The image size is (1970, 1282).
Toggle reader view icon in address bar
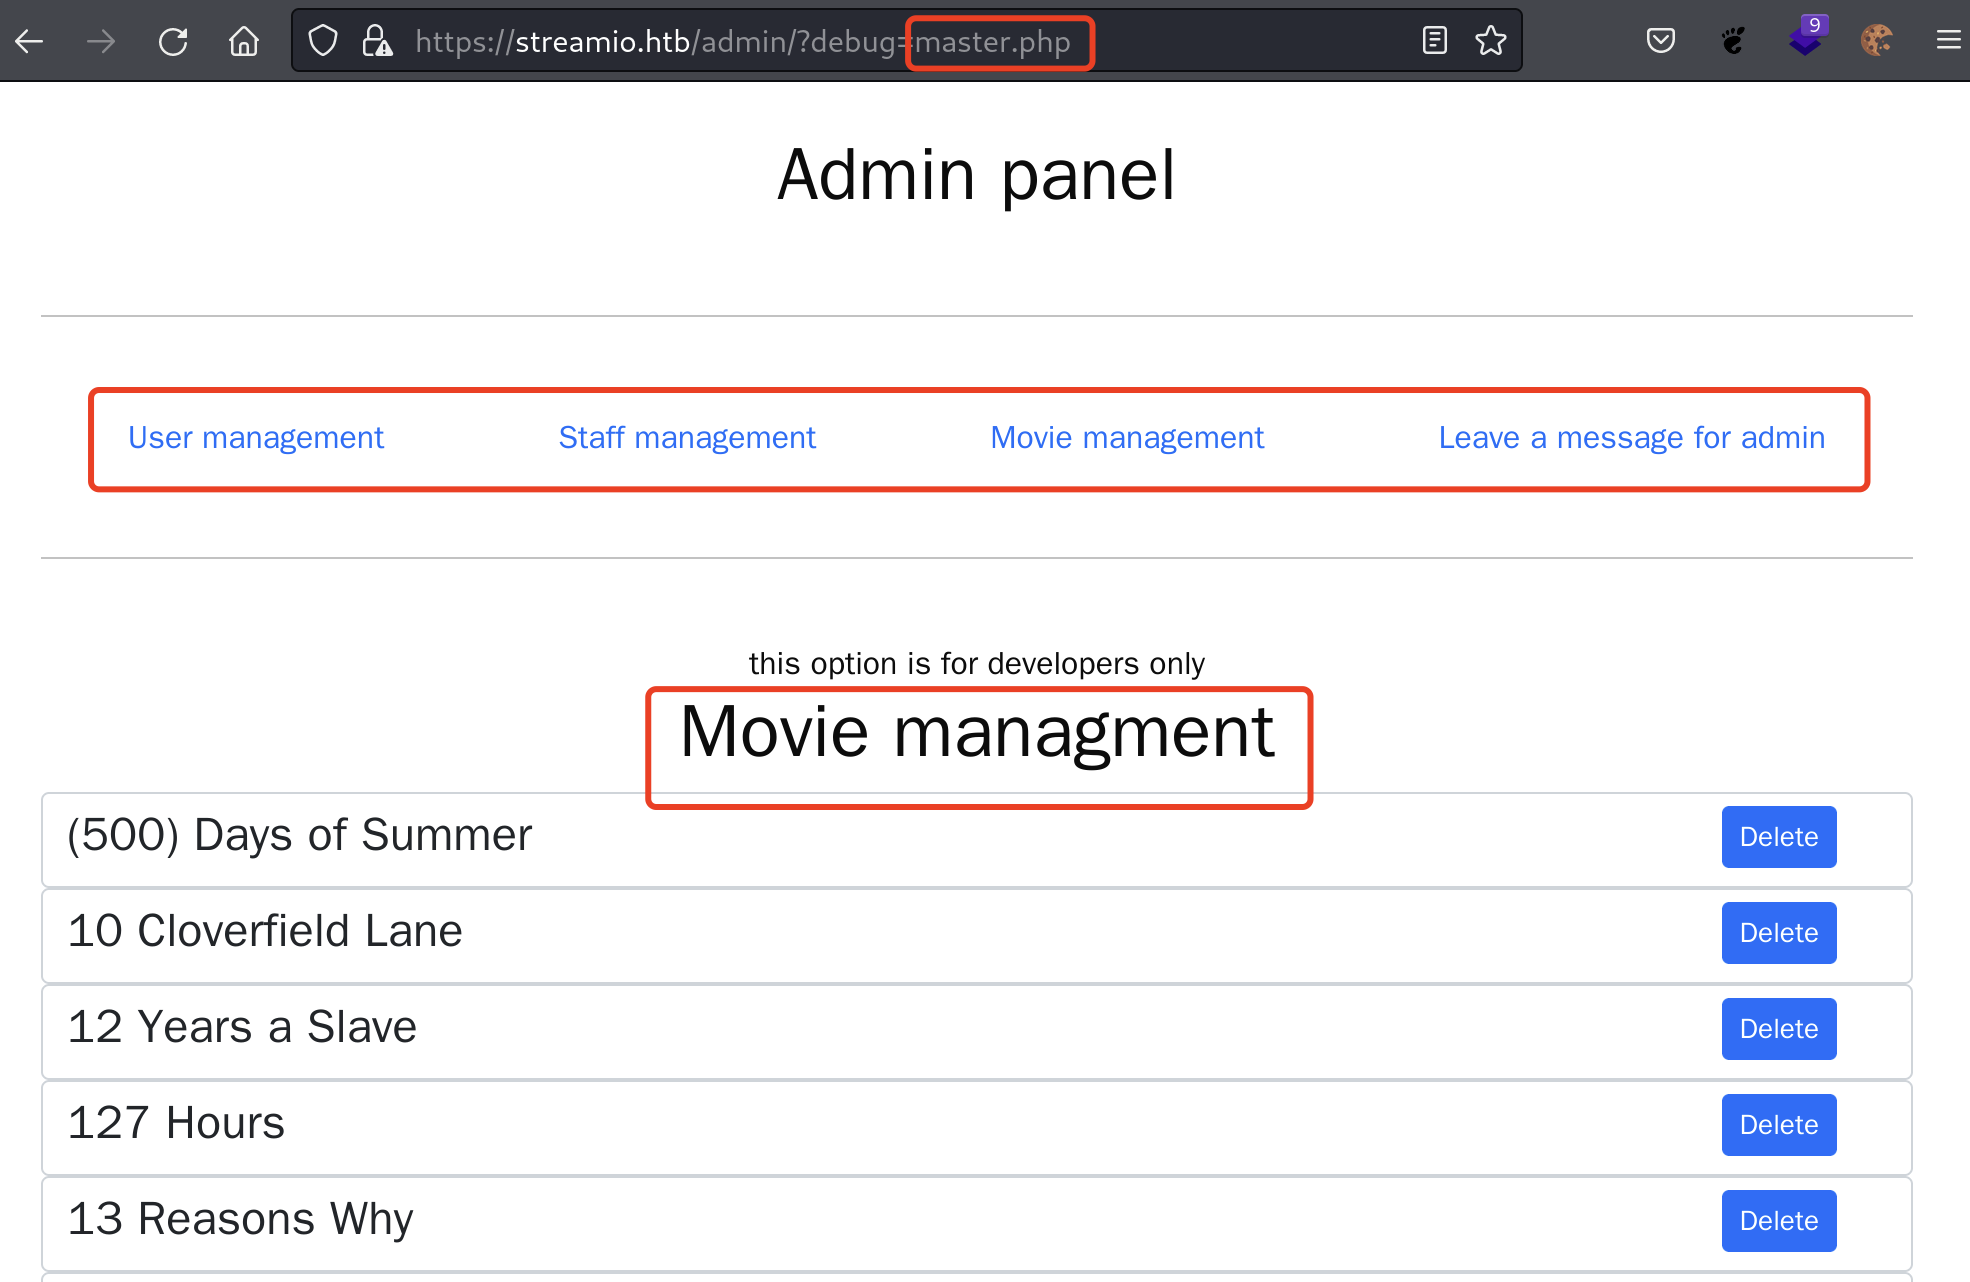(x=1434, y=41)
